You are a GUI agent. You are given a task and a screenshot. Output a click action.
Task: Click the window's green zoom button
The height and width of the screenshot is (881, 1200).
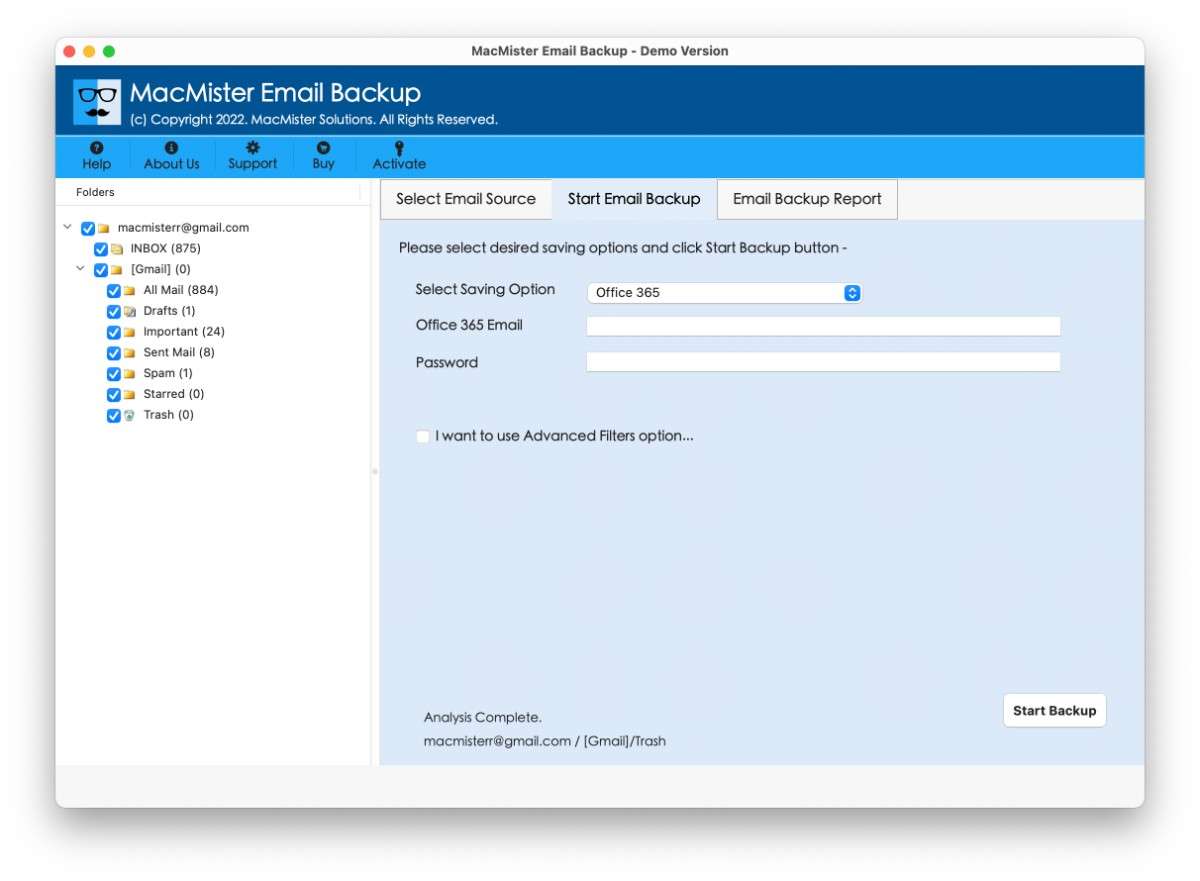tap(109, 51)
